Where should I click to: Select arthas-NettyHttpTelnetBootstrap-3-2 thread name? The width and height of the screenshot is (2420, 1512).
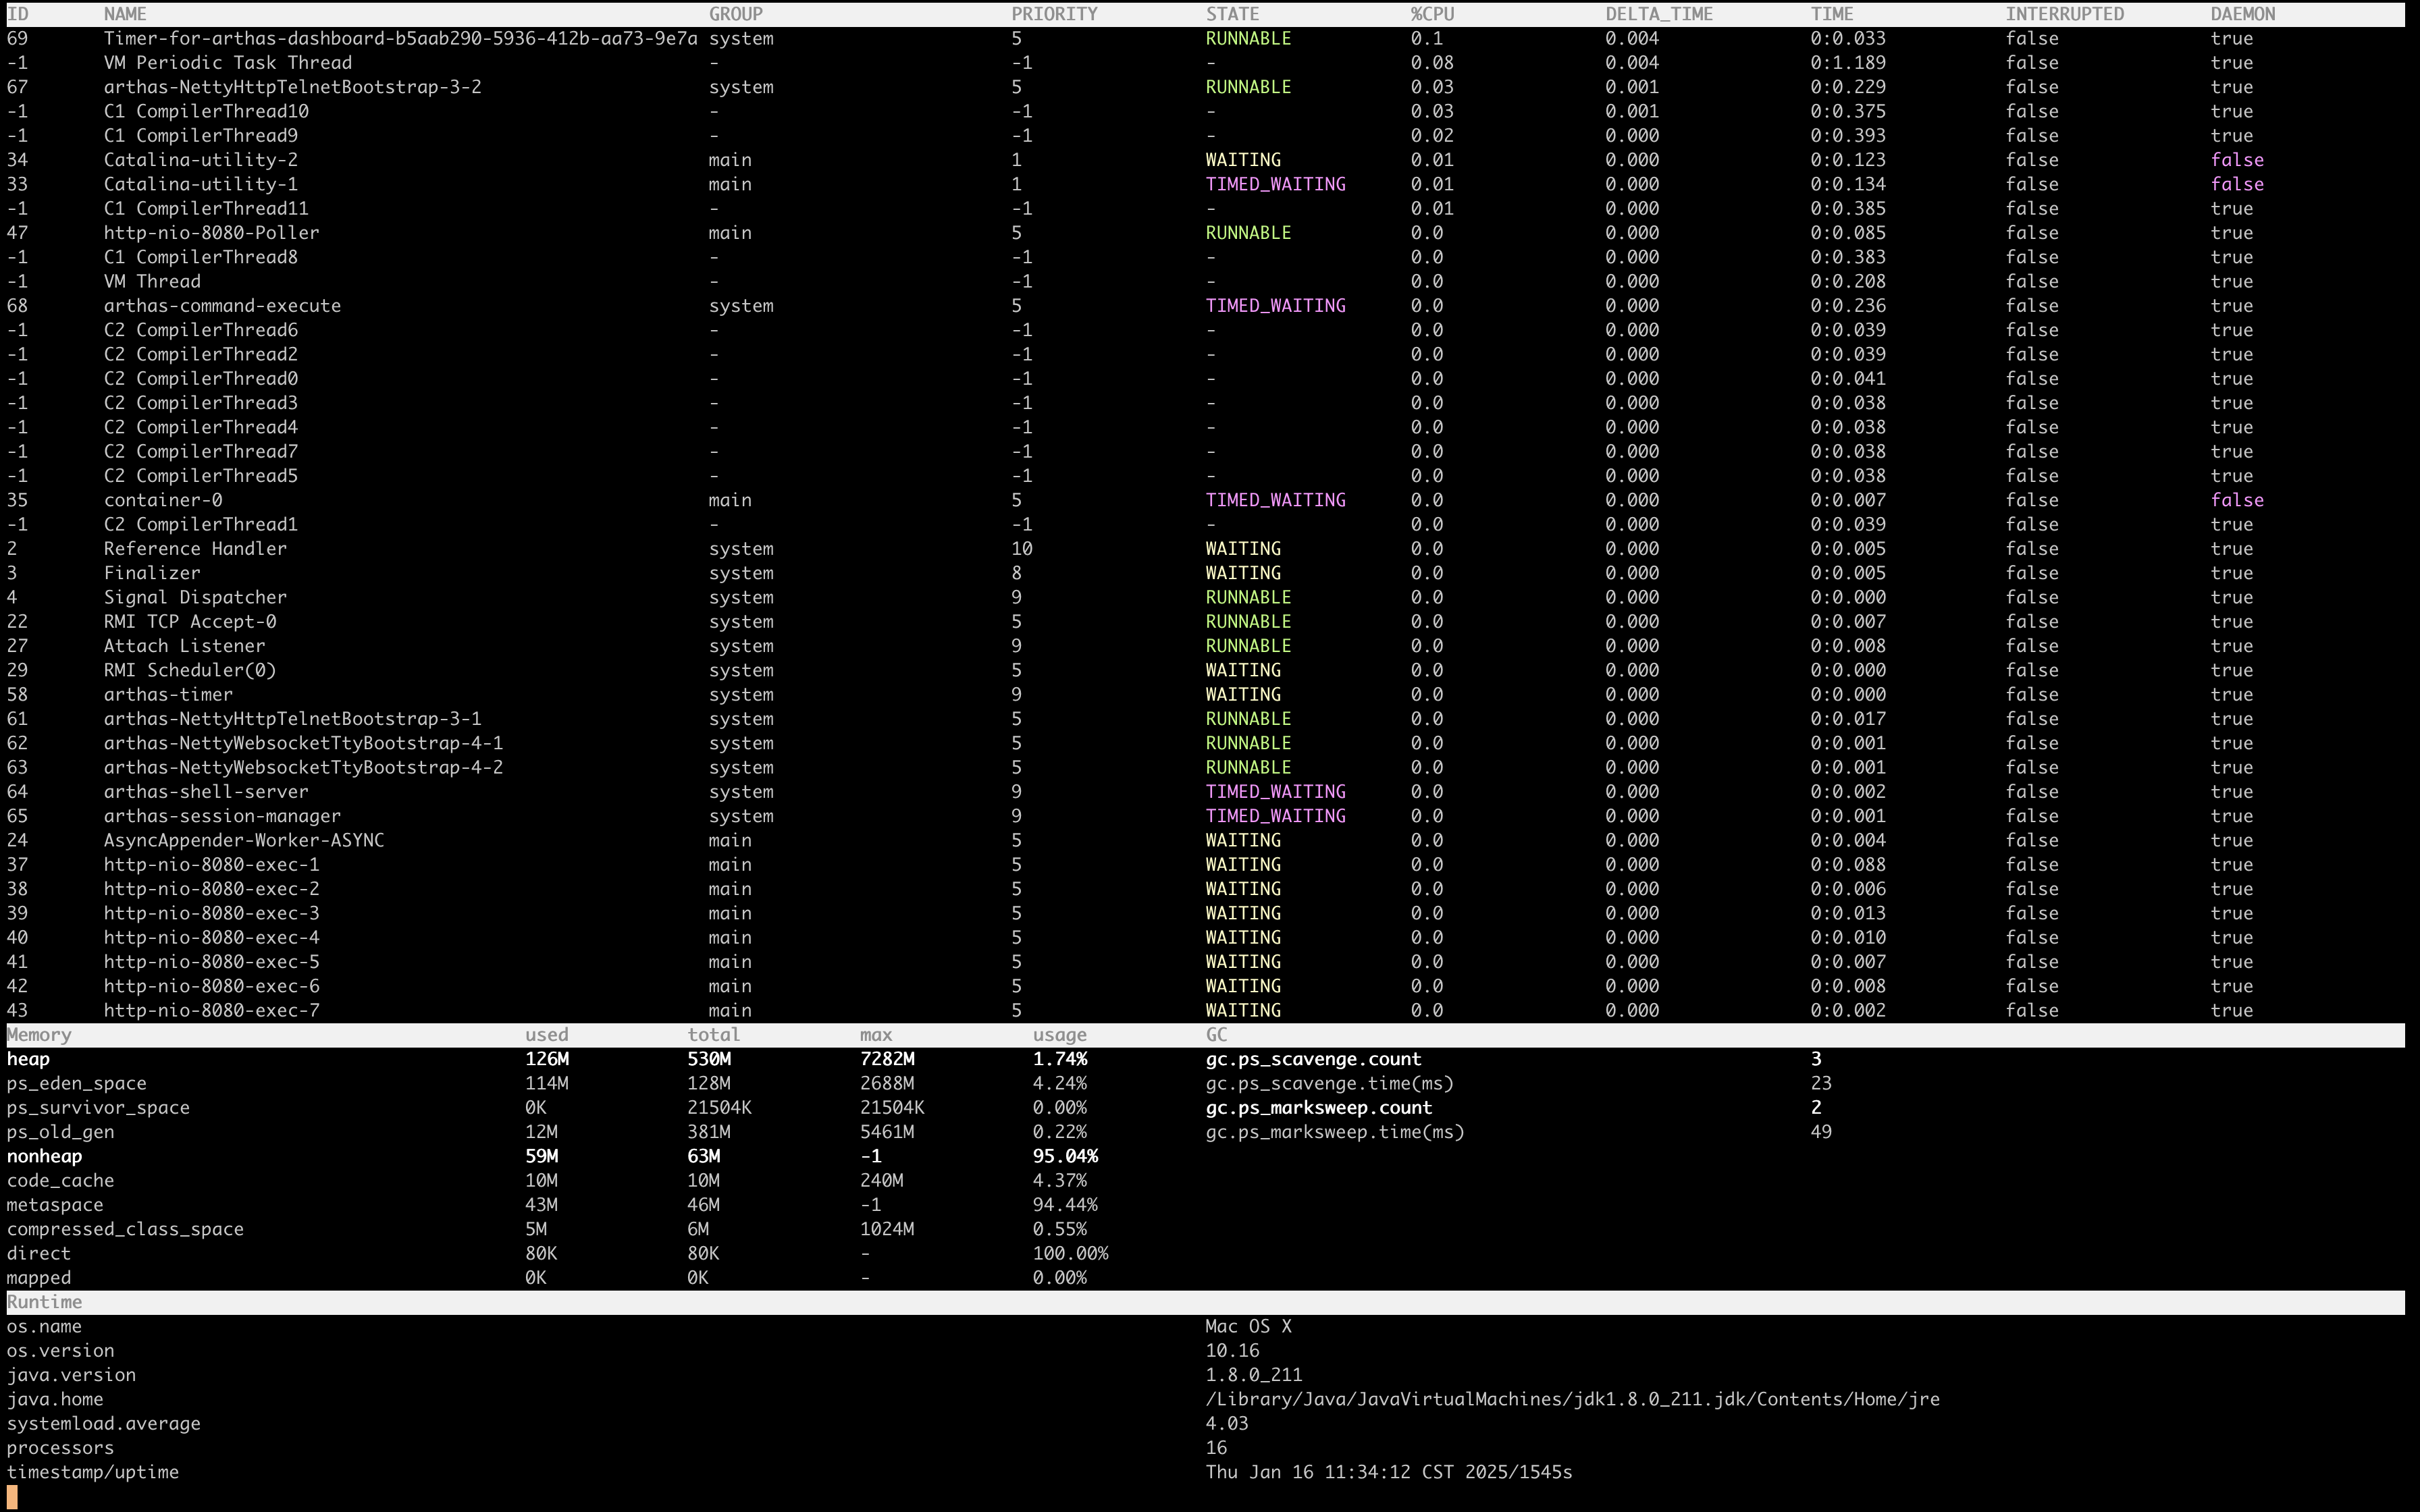pyautogui.click(x=293, y=87)
